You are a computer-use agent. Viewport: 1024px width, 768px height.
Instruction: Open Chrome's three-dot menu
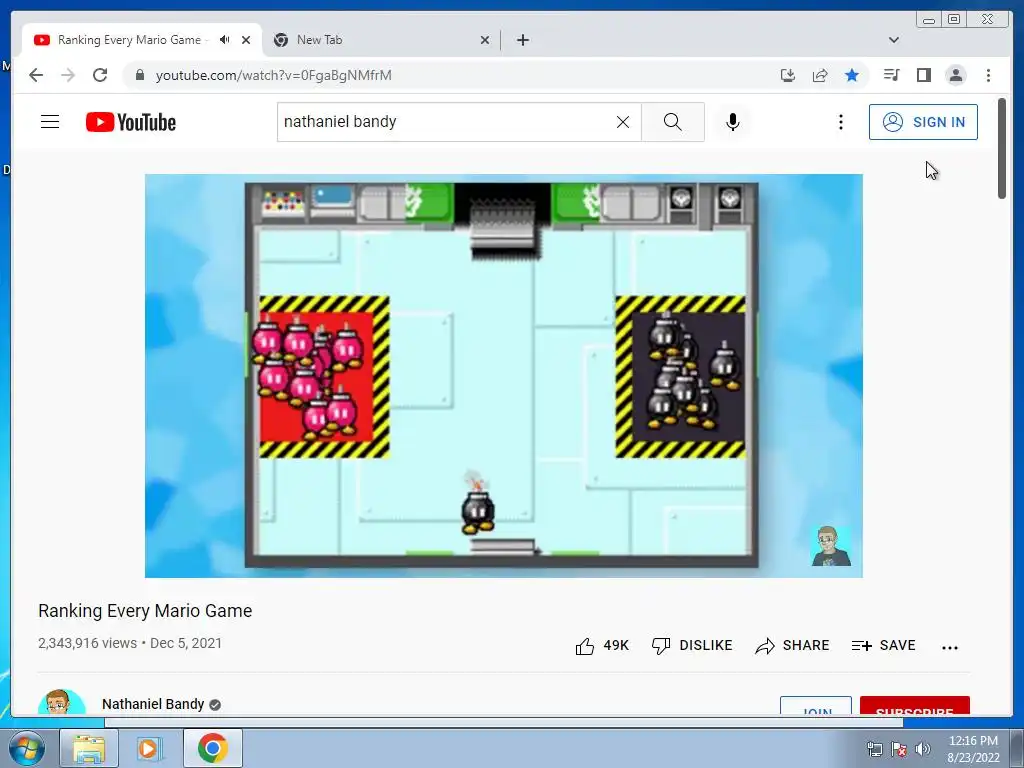click(988, 75)
